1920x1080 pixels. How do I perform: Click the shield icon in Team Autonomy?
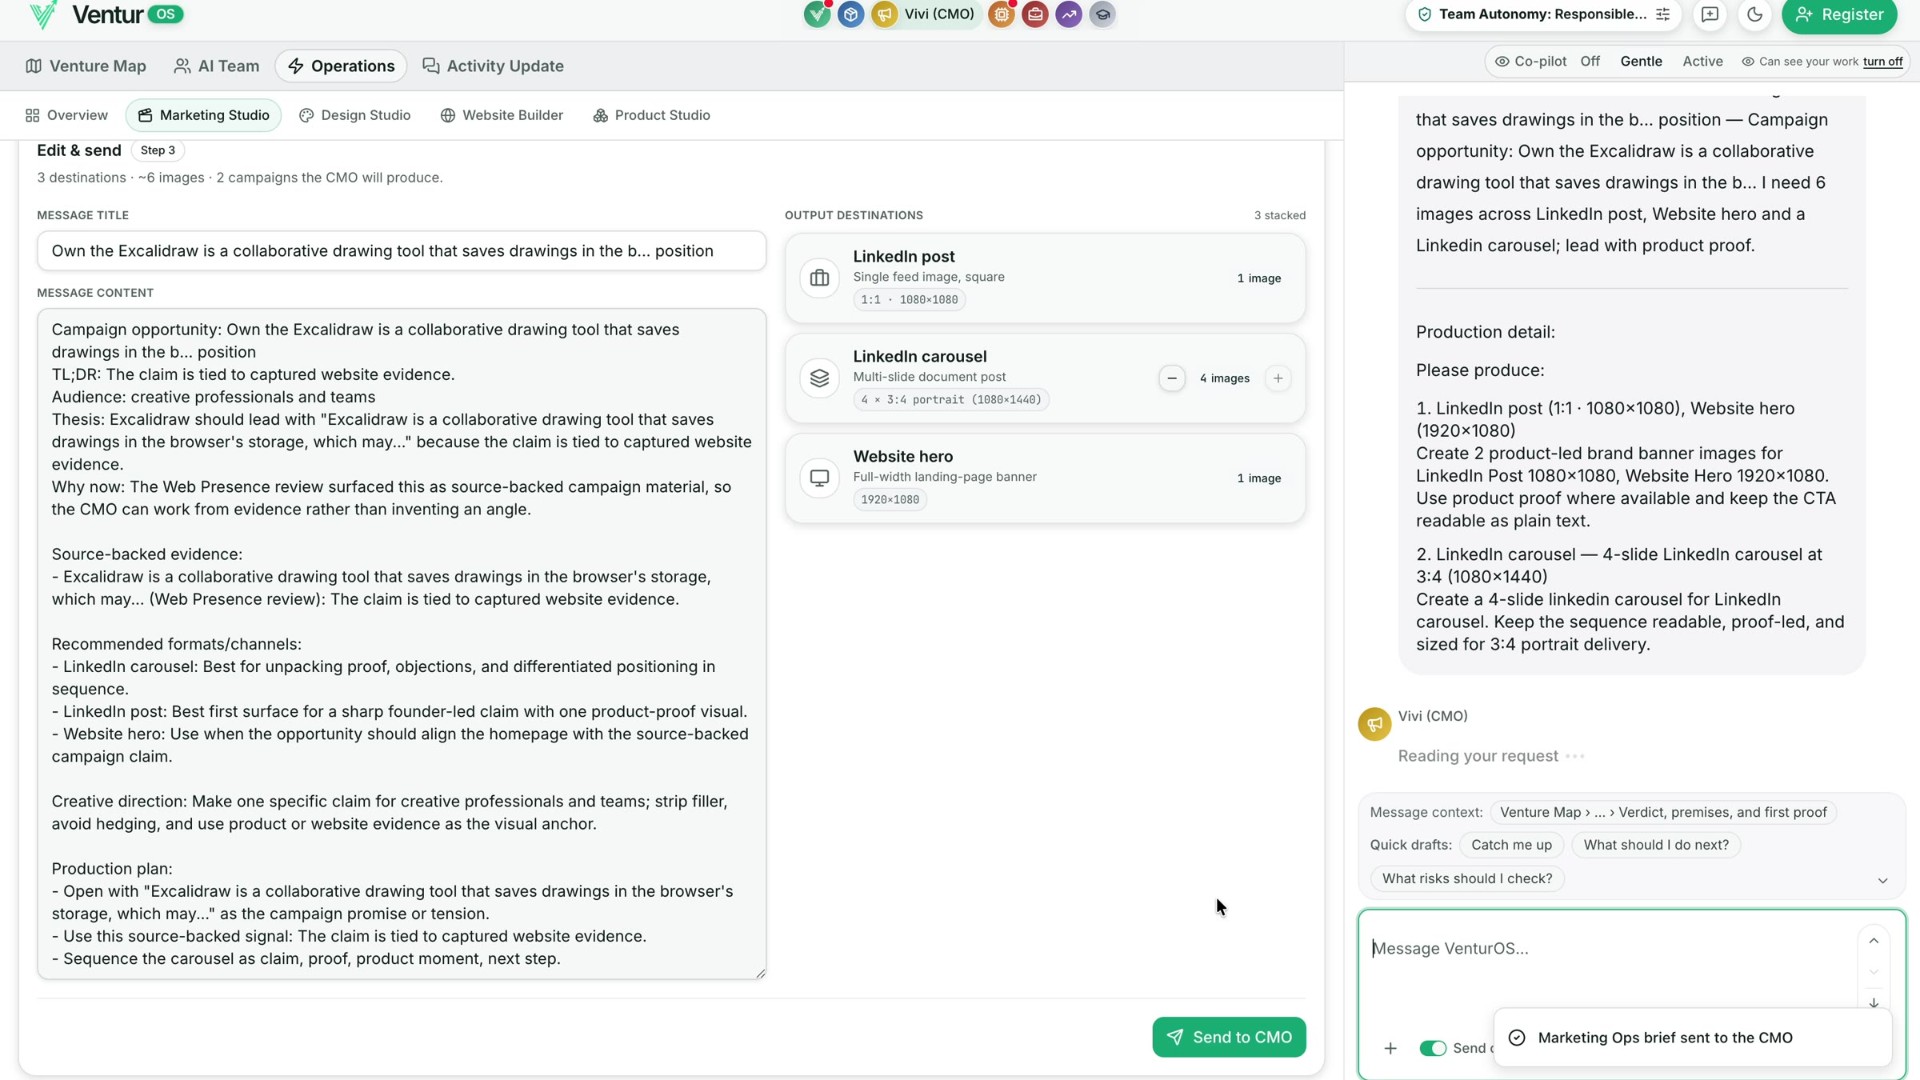click(1425, 14)
